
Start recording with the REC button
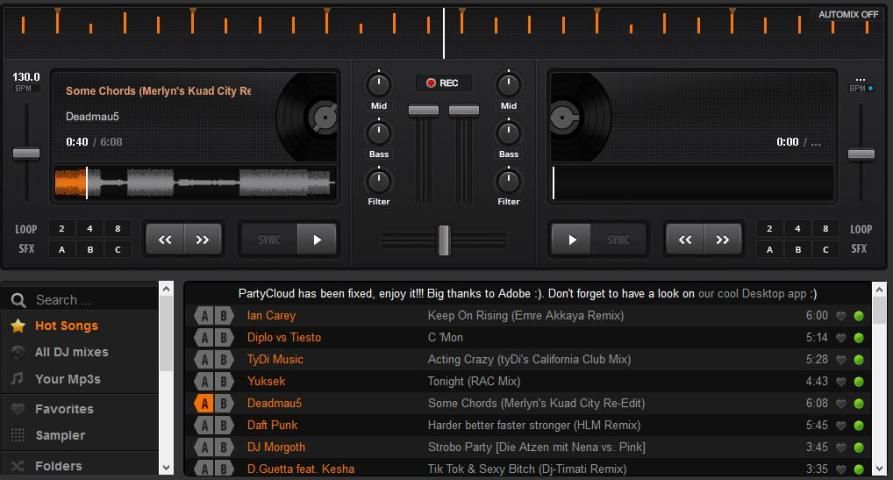443,83
